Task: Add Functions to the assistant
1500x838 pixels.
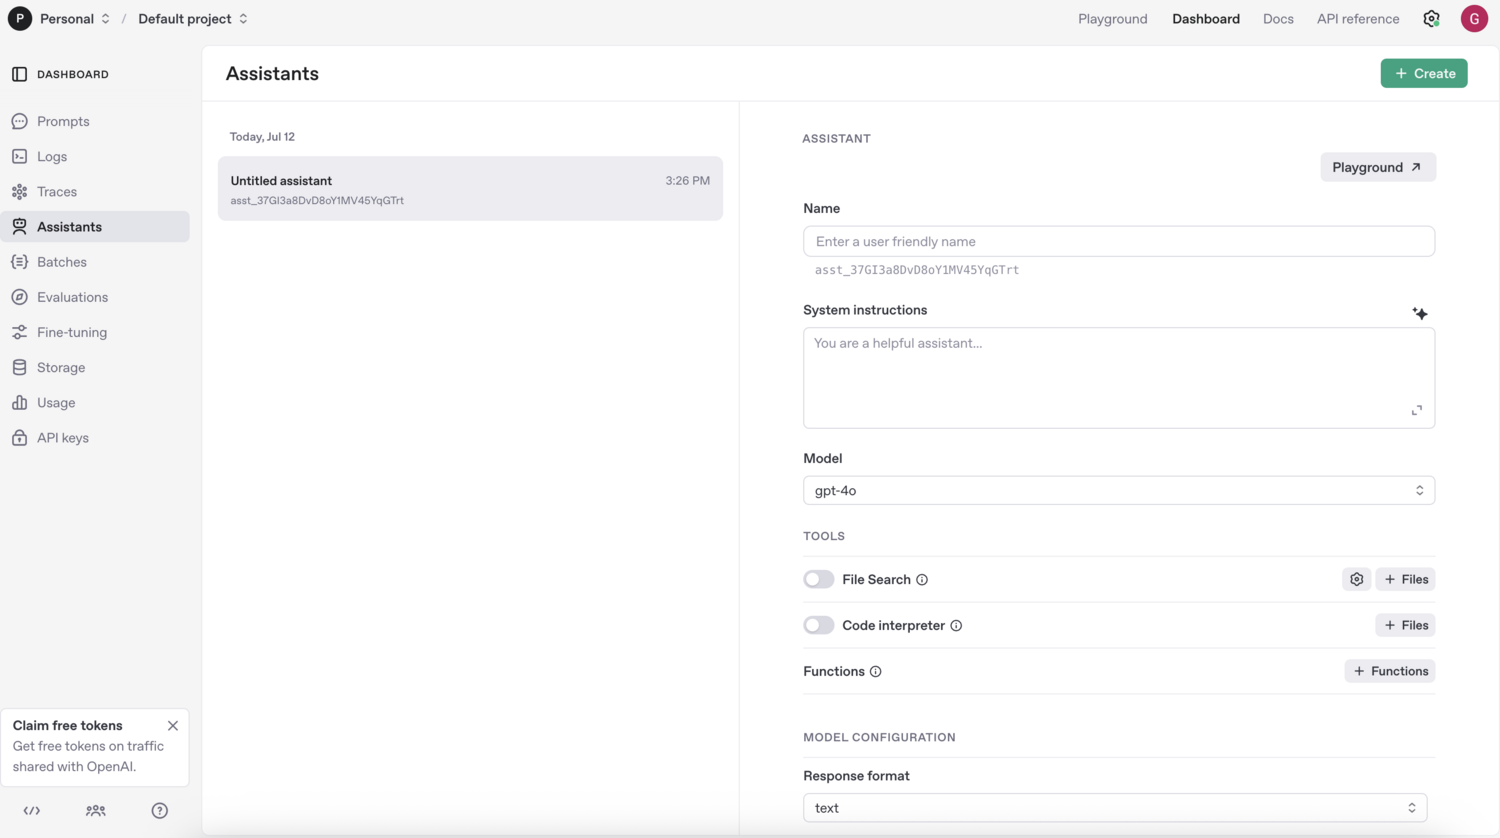Action: pos(1389,670)
